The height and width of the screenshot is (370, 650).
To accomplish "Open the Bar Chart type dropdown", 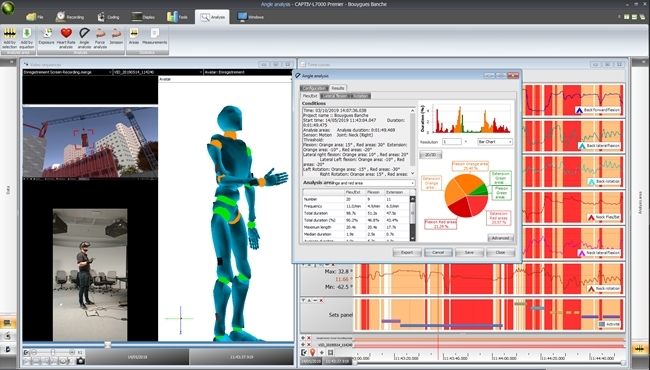I will click(495, 142).
